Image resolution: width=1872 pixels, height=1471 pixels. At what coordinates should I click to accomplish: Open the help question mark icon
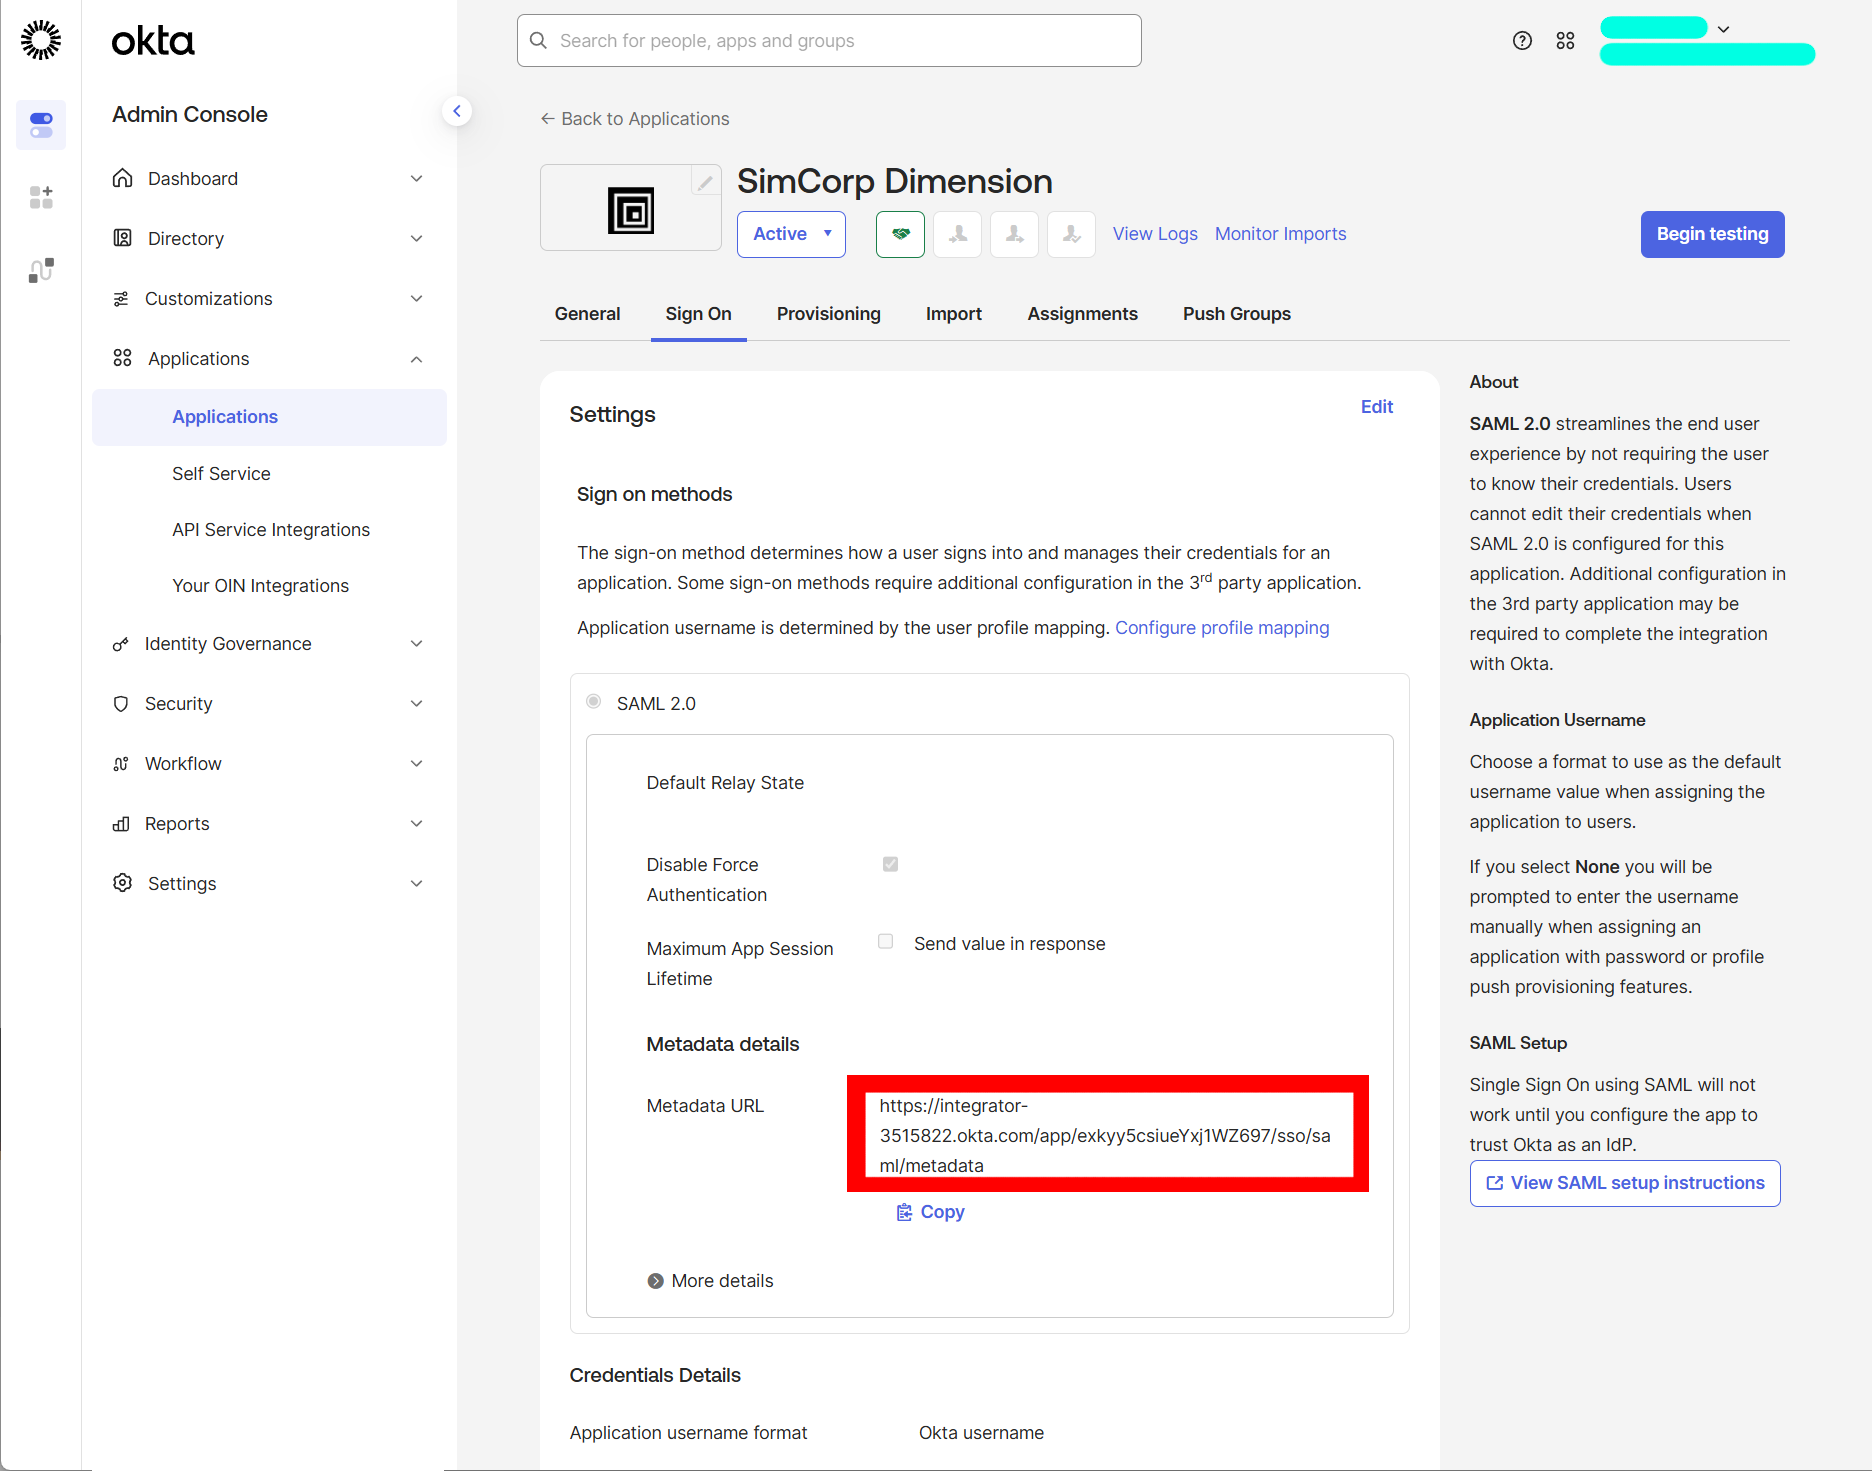(1521, 40)
